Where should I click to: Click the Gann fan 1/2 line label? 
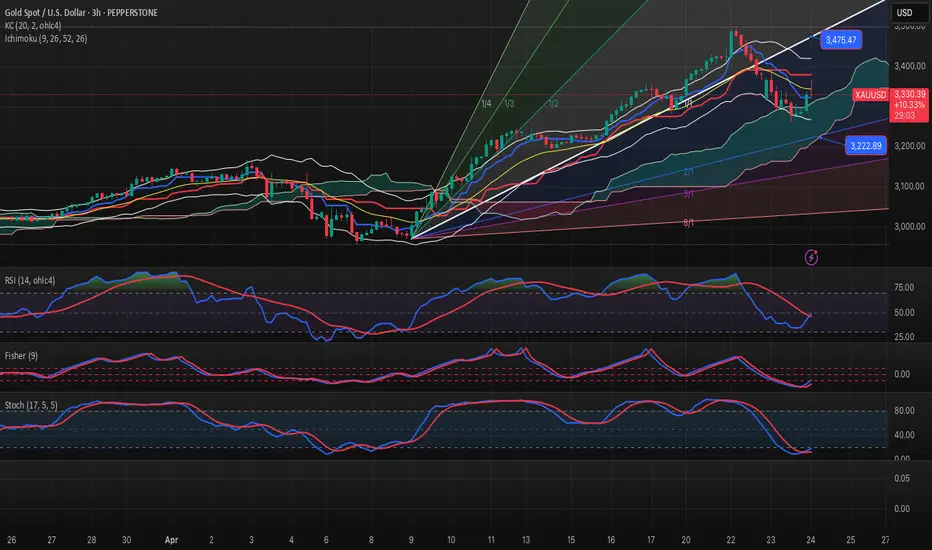(x=552, y=104)
